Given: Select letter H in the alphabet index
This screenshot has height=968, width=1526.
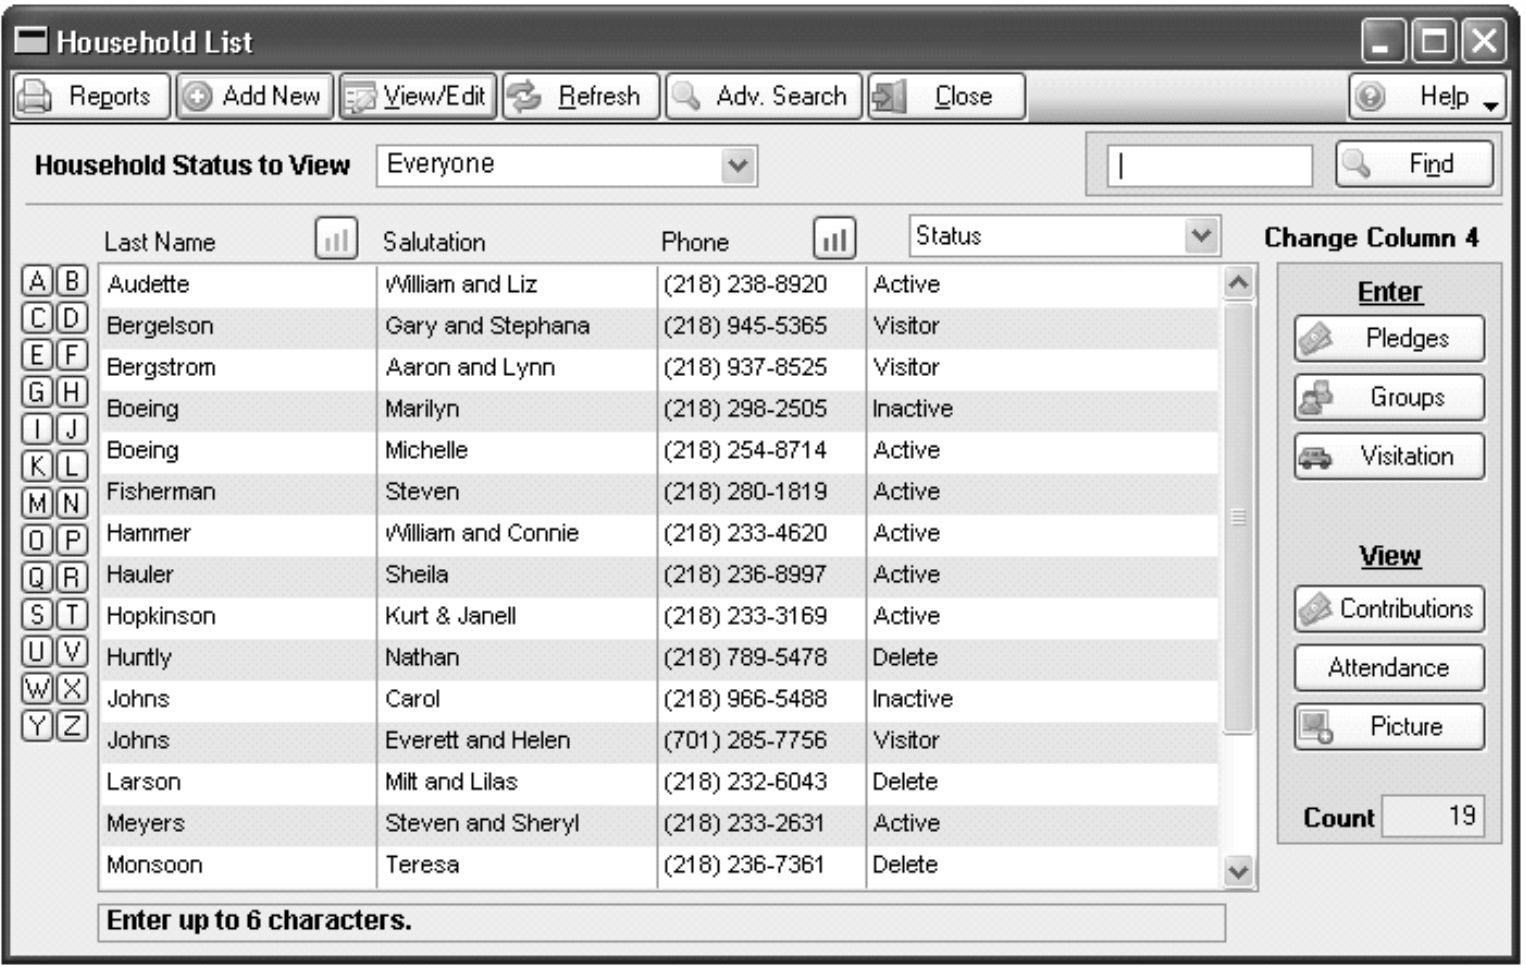Looking at the screenshot, I should pos(71,392).
